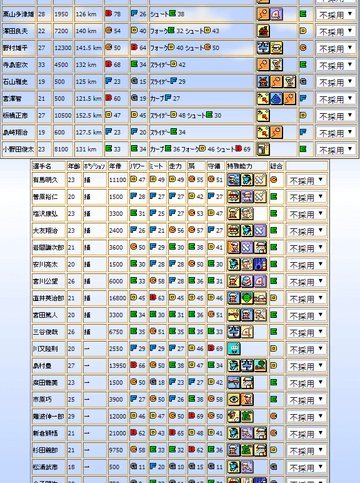Click the orange ability icon in the 126 km pitcher row
The image size is (360, 483).
tap(263, 14)
